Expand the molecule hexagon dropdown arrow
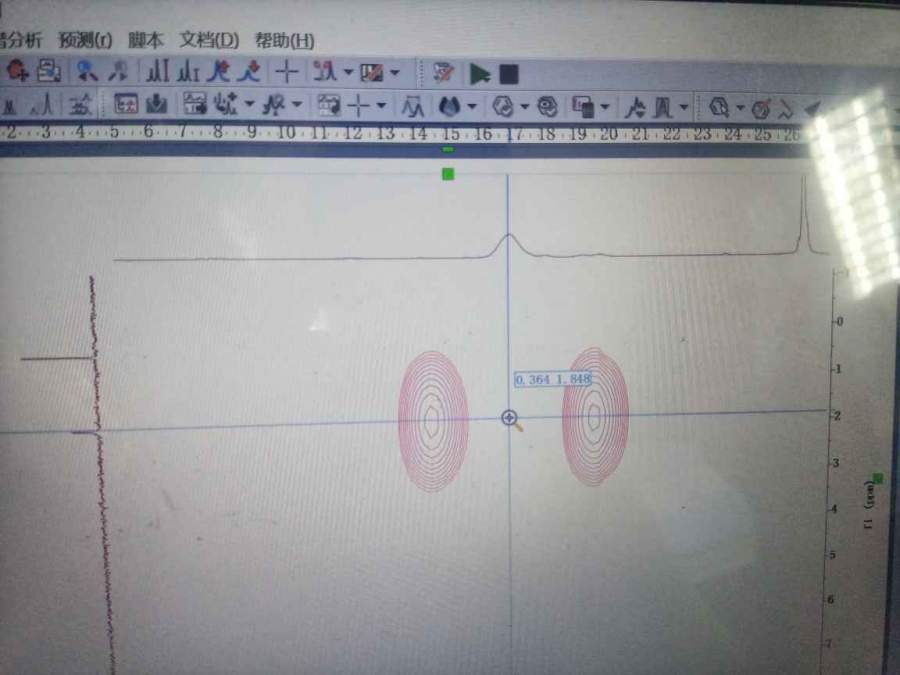The image size is (900, 675). coord(524,107)
